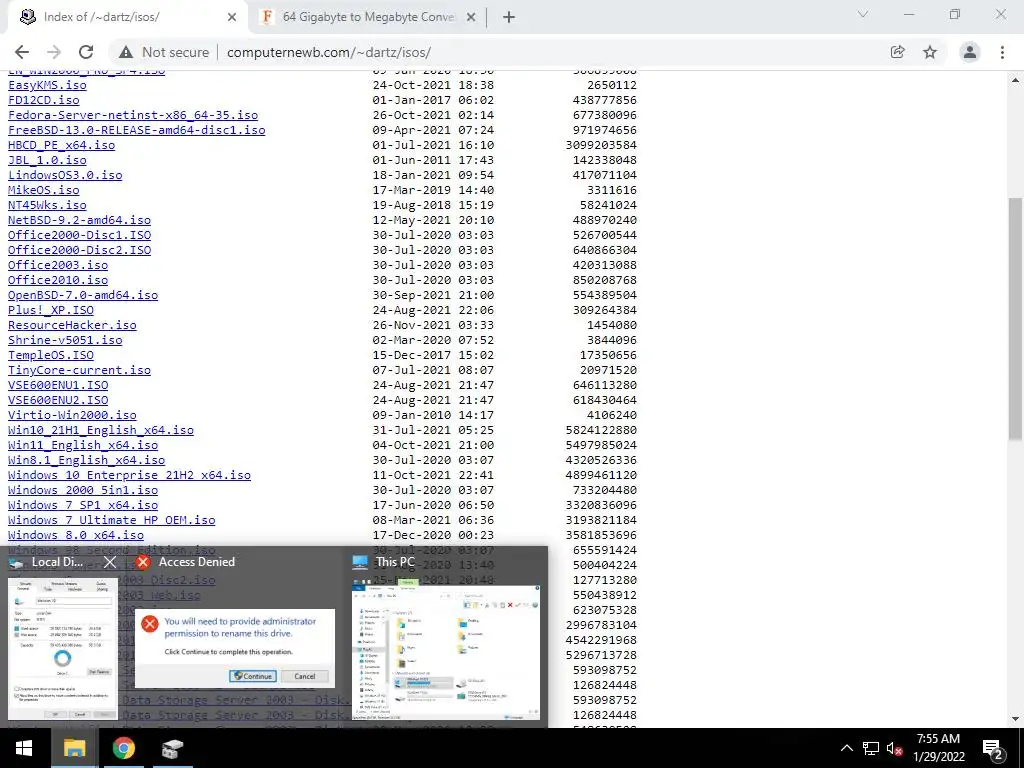The height and width of the screenshot is (768, 1024).
Task: Click Windows_7_Ultimate_HP_OEM.iso link
Action: coord(112,520)
